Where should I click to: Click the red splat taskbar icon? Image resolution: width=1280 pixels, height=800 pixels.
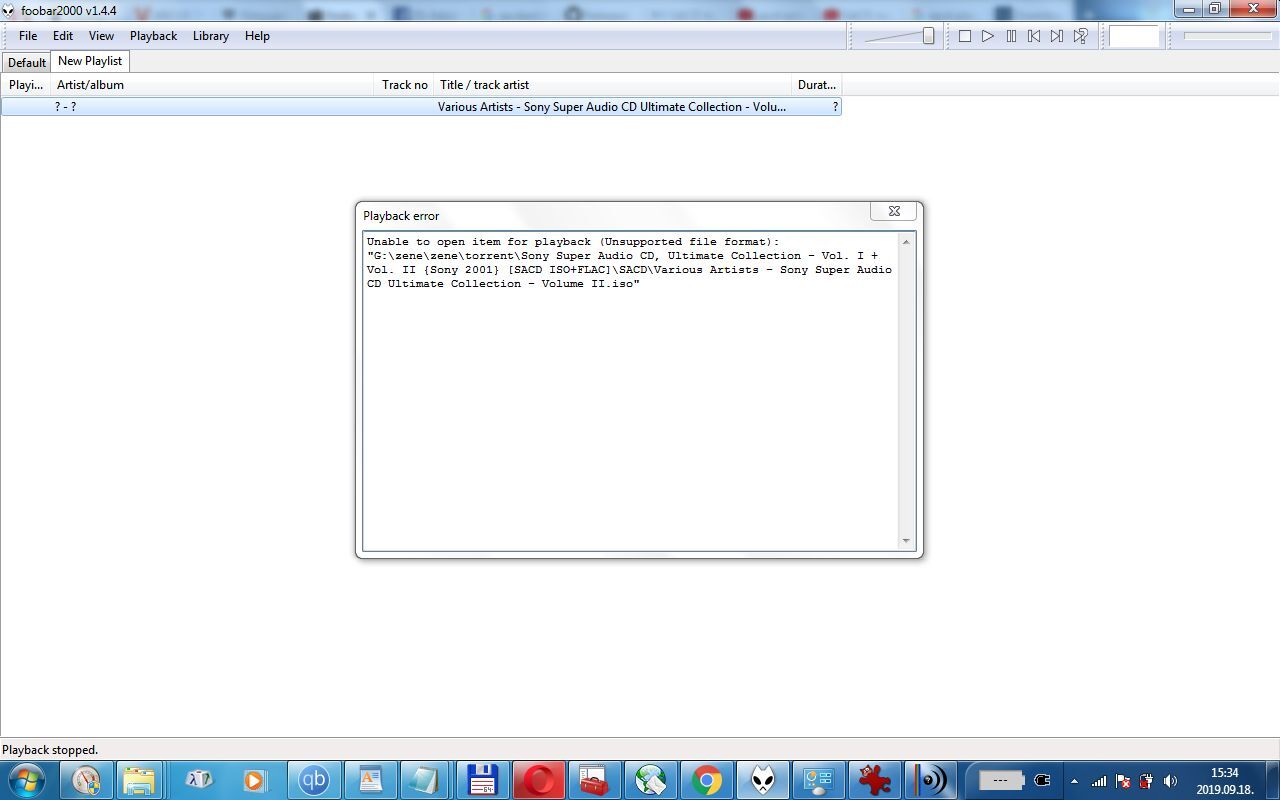point(874,780)
